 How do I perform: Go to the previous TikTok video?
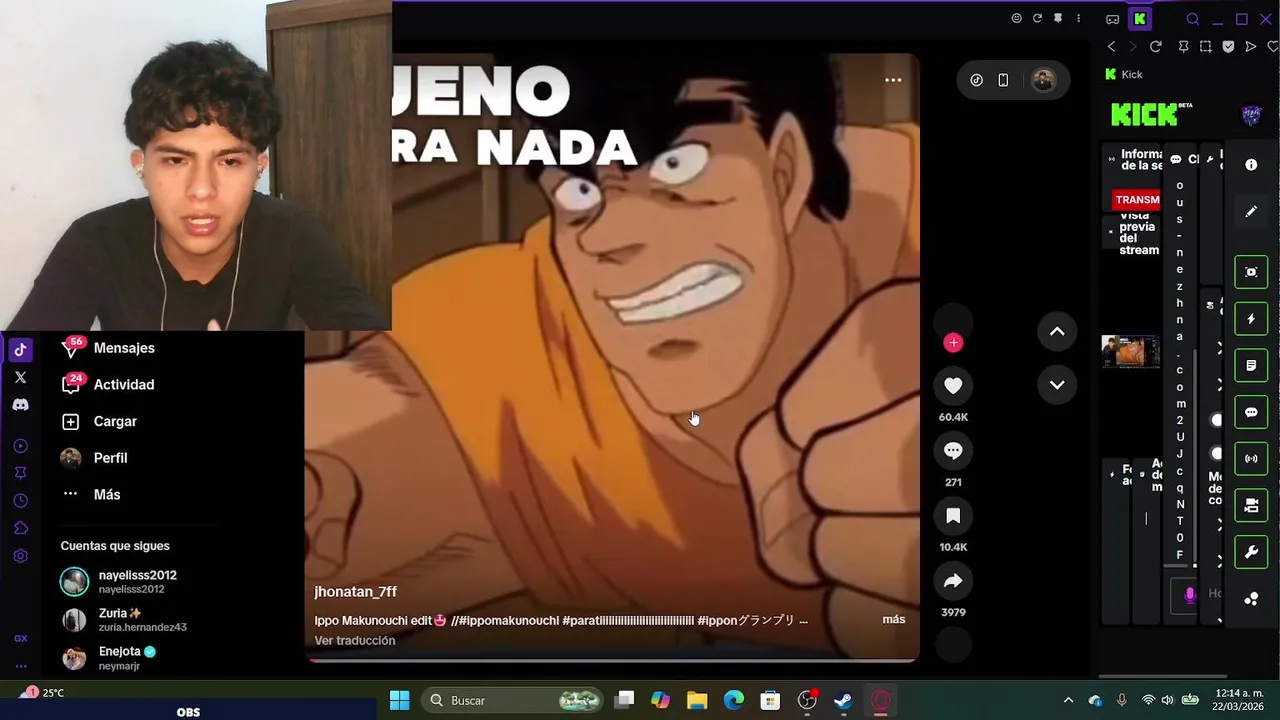(1057, 332)
